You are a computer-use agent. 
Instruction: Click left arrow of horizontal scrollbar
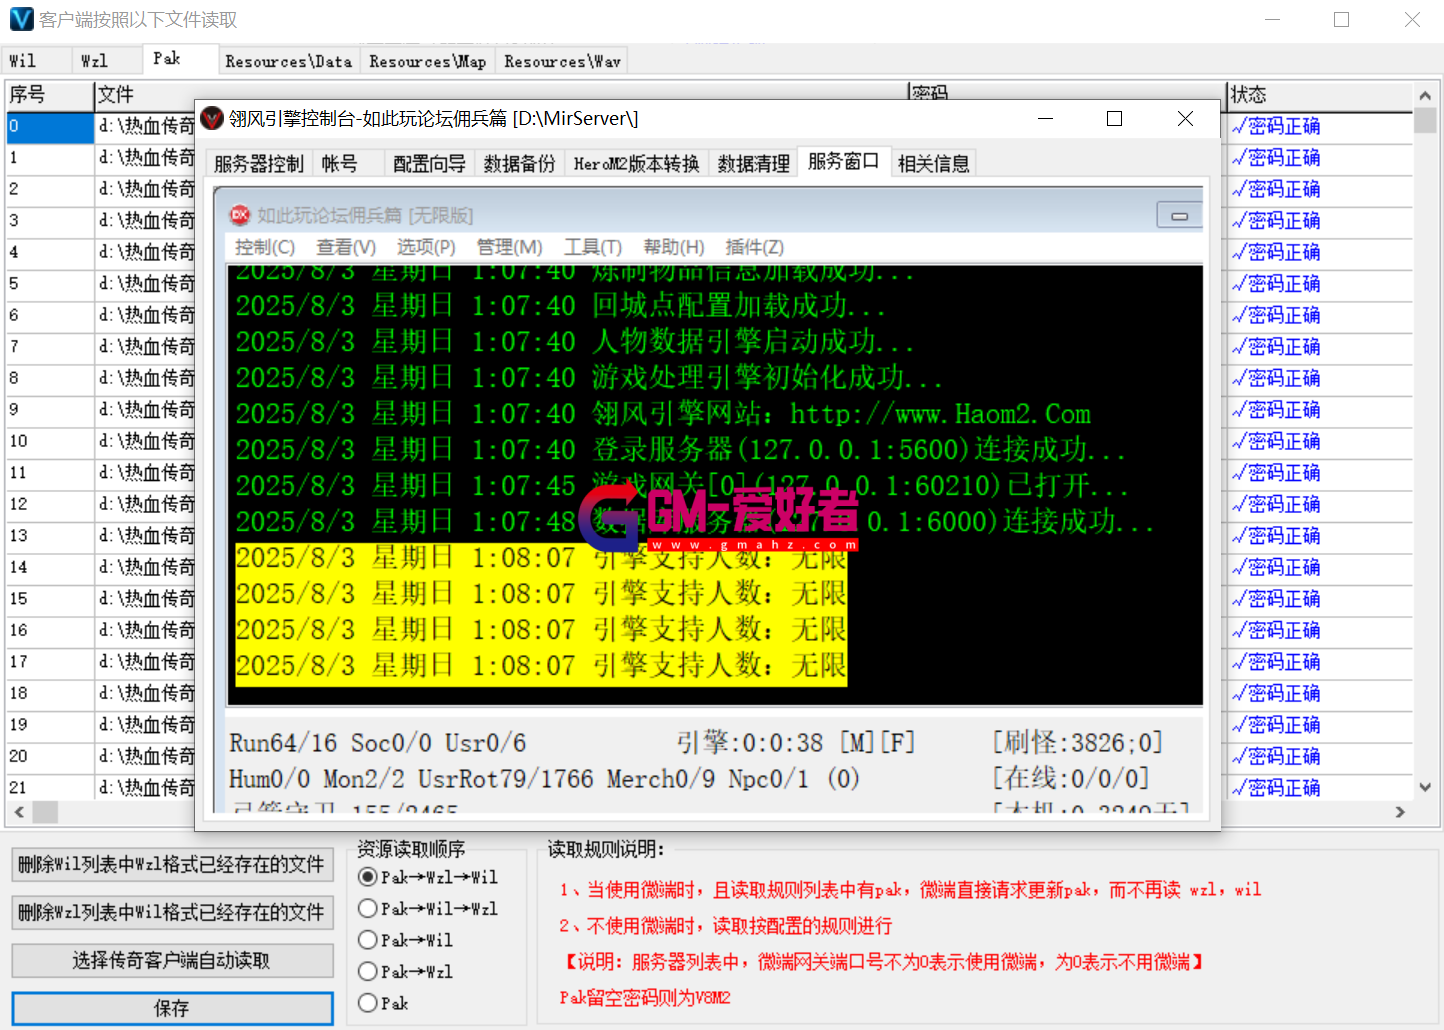tap(18, 812)
